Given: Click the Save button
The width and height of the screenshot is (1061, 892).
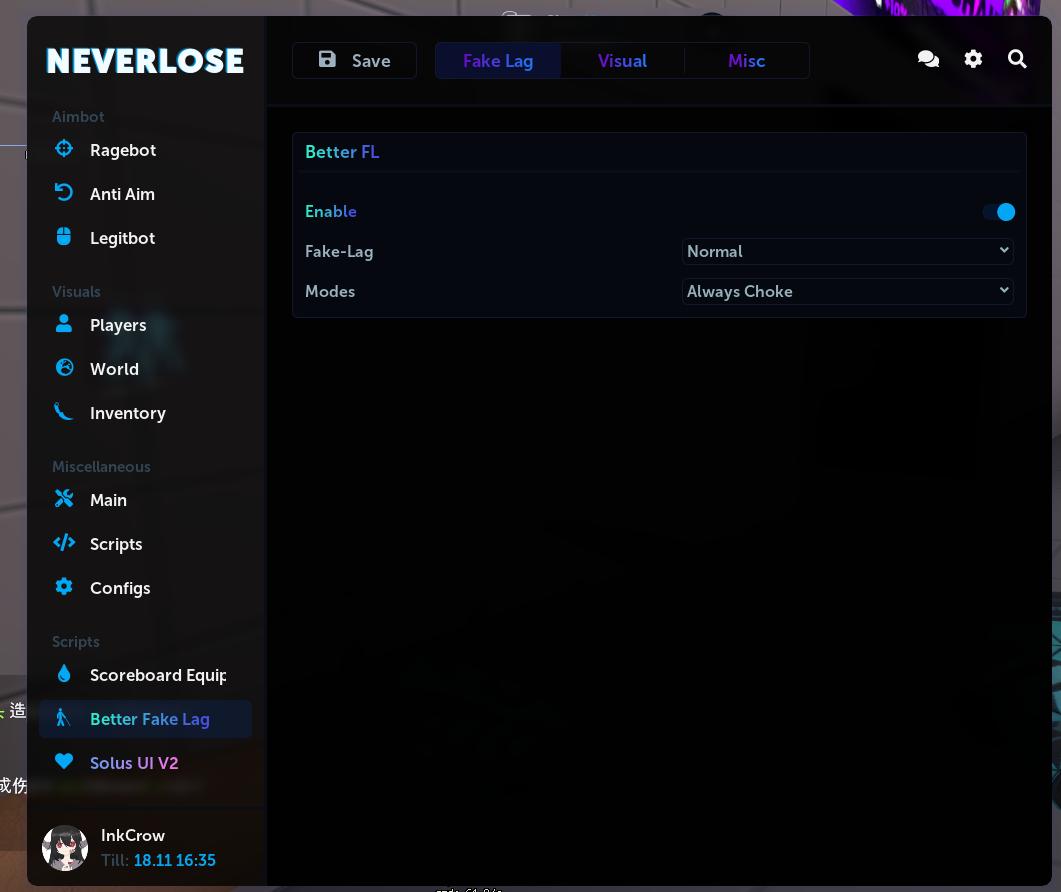Looking at the screenshot, I should click(x=354, y=60).
